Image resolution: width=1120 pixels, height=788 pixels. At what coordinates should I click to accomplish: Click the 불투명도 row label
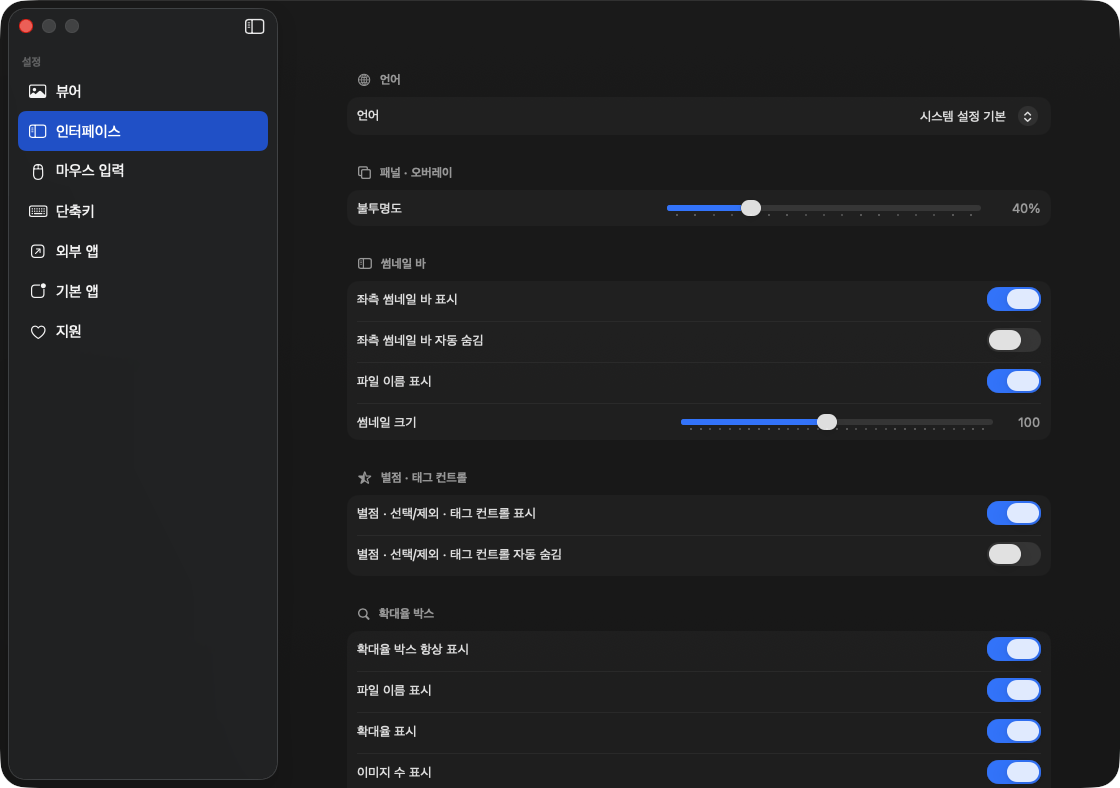(x=379, y=209)
